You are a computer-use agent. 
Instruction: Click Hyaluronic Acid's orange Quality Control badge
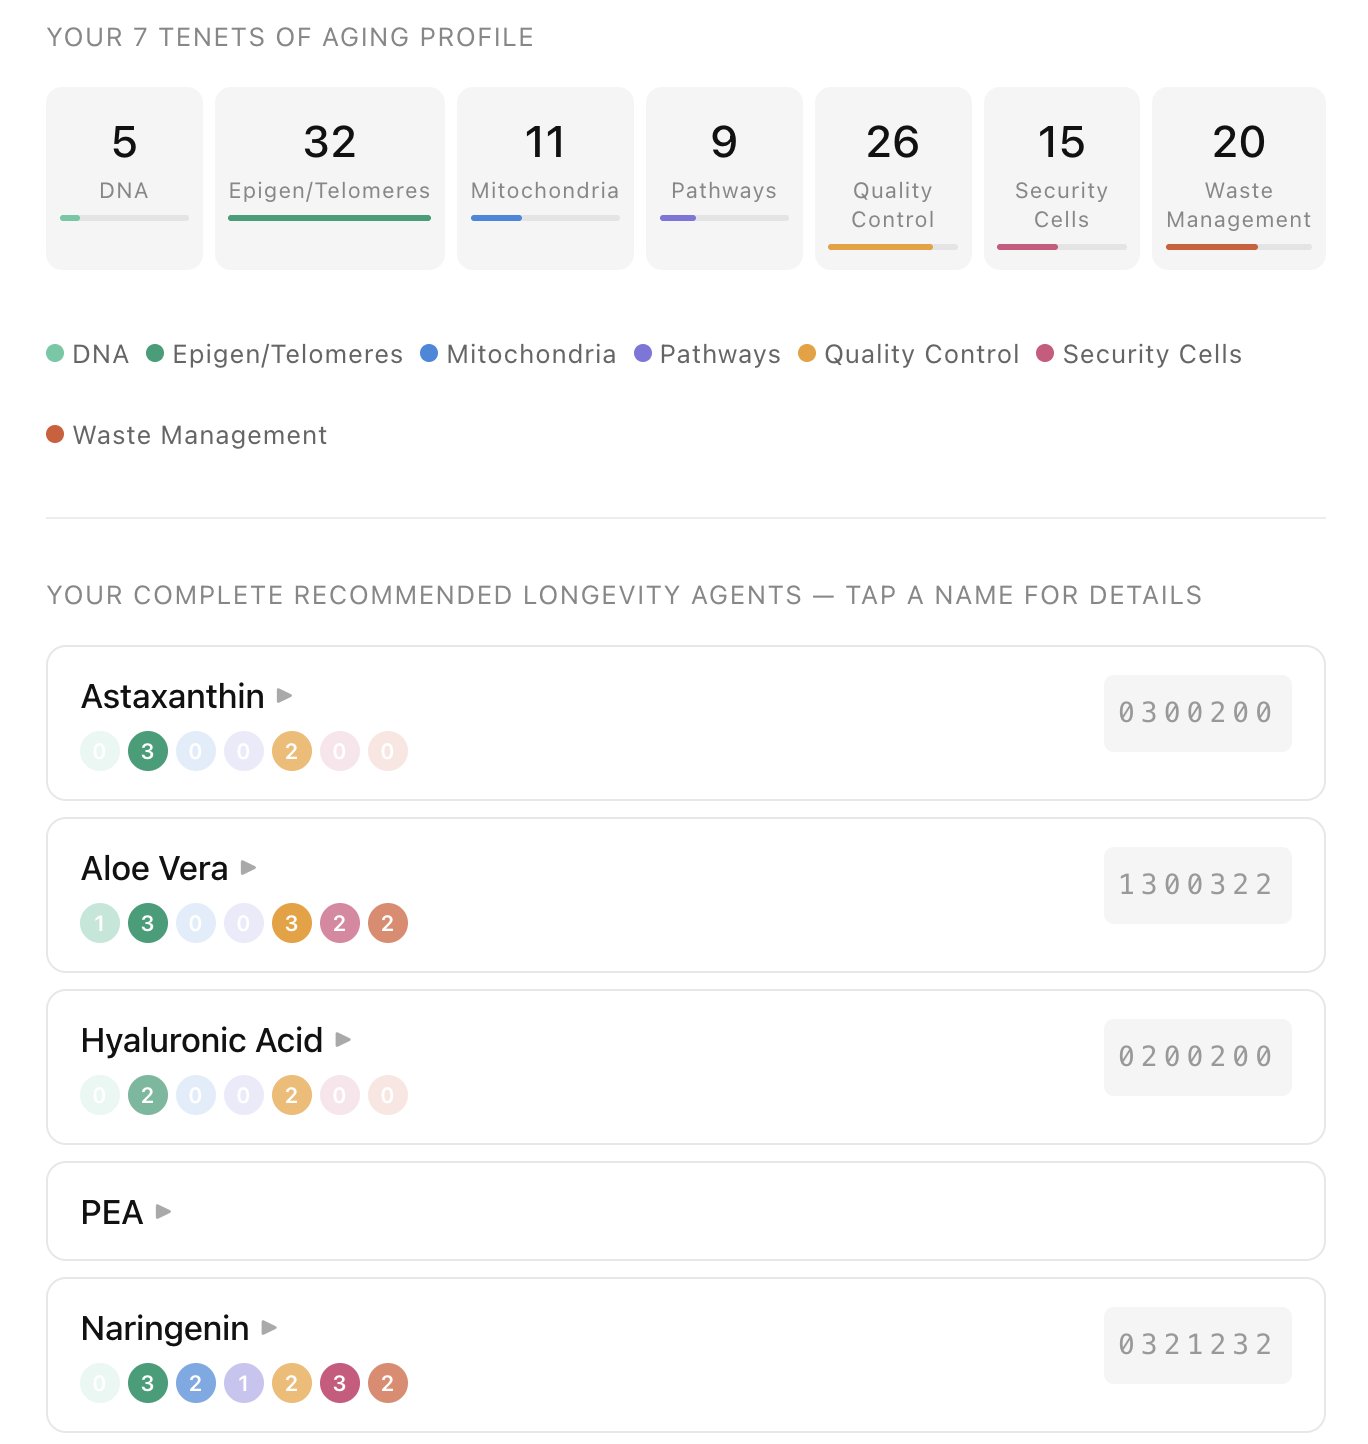pyautogui.click(x=292, y=1095)
